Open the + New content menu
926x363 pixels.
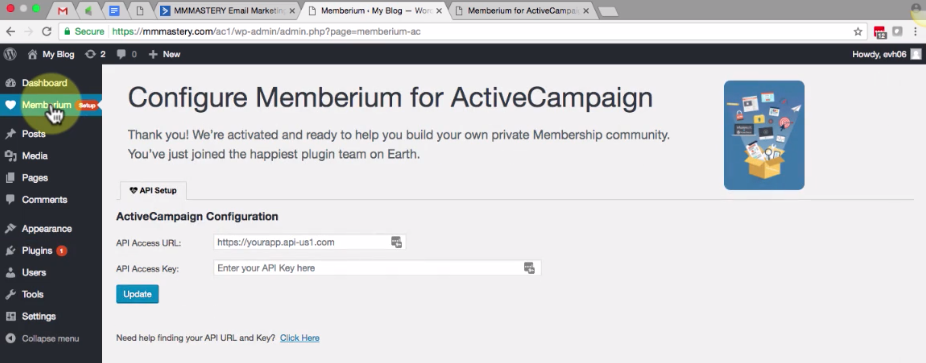tap(164, 54)
